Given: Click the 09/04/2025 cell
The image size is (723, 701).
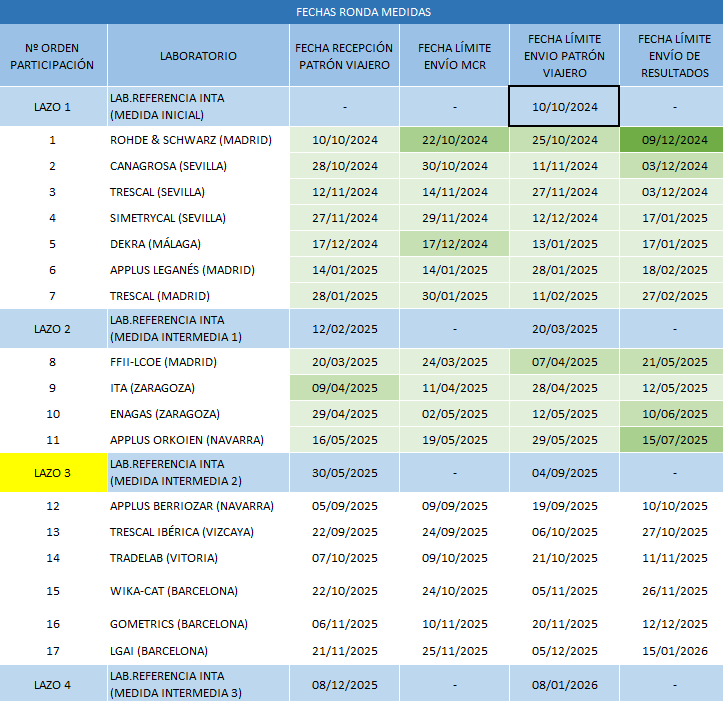Looking at the screenshot, I should point(344,388).
